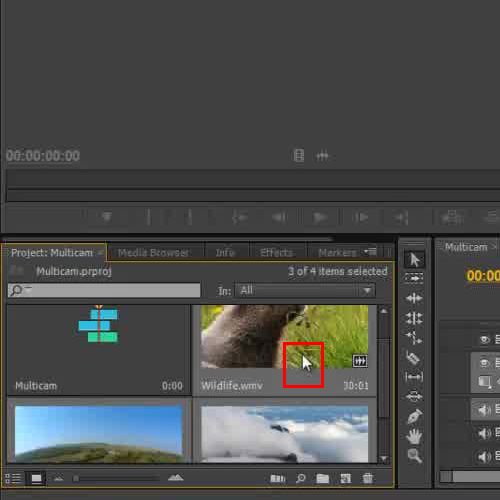Select the Rolling Edit tool
The height and width of the screenshot is (500, 500).
coord(414,318)
